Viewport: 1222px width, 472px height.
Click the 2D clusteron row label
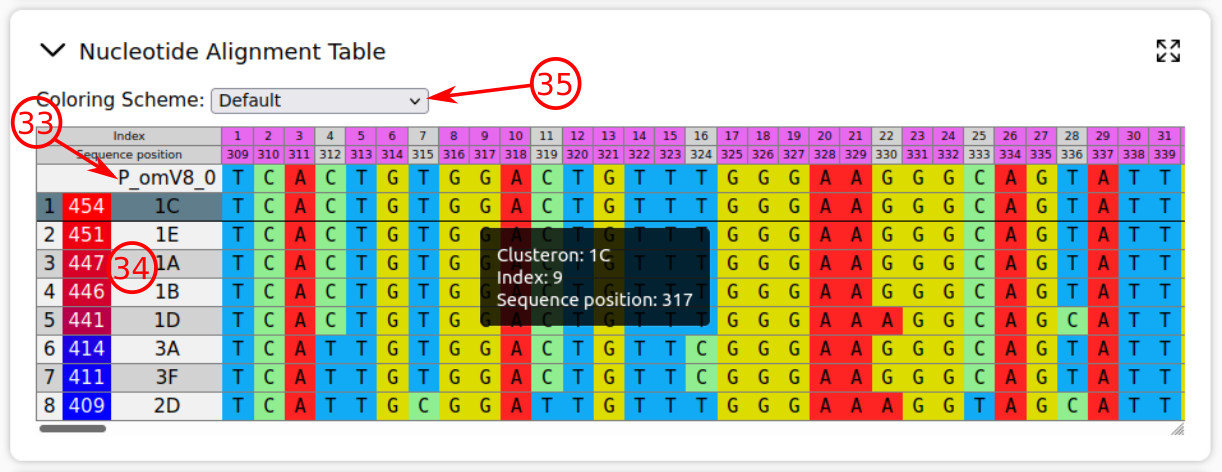[x=166, y=406]
